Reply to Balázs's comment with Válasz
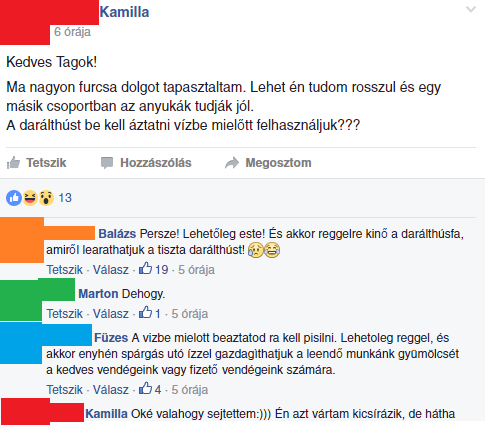This screenshot has width=485, height=425. point(111,269)
